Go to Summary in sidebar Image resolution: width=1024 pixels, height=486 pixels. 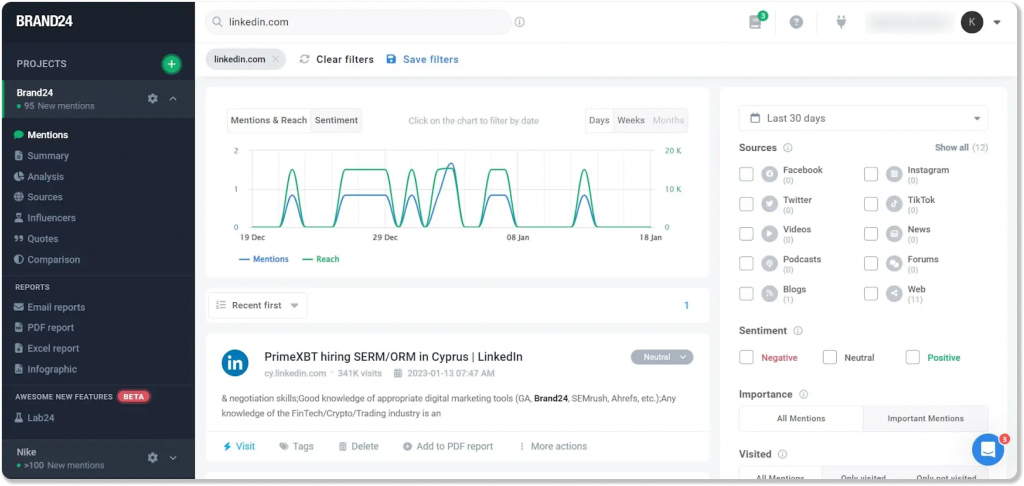click(x=41, y=156)
